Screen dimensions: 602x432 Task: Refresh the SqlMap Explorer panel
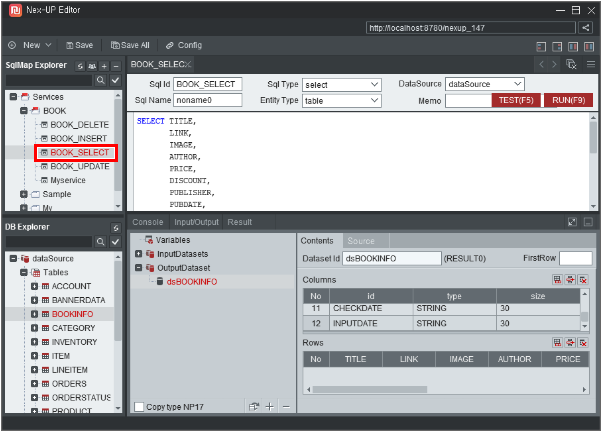[80, 66]
